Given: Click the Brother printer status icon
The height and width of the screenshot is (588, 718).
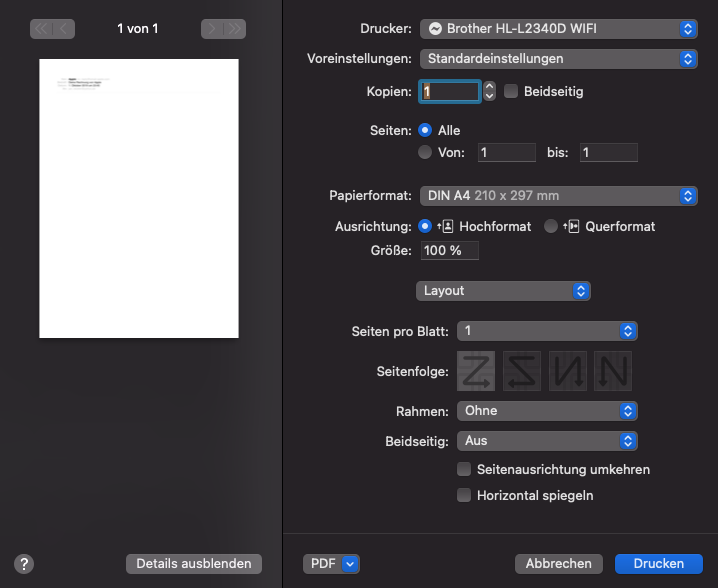Looking at the screenshot, I should click(x=435, y=29).
